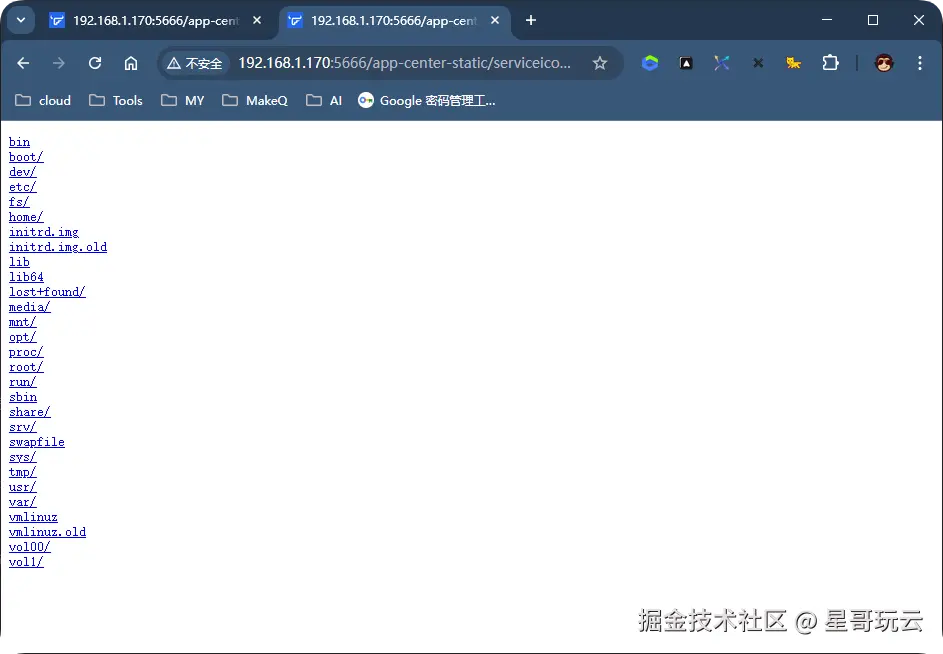Viewport: 943px width, 654px height.
Task: Select the second browser tab
Action: tap(395, 20)
